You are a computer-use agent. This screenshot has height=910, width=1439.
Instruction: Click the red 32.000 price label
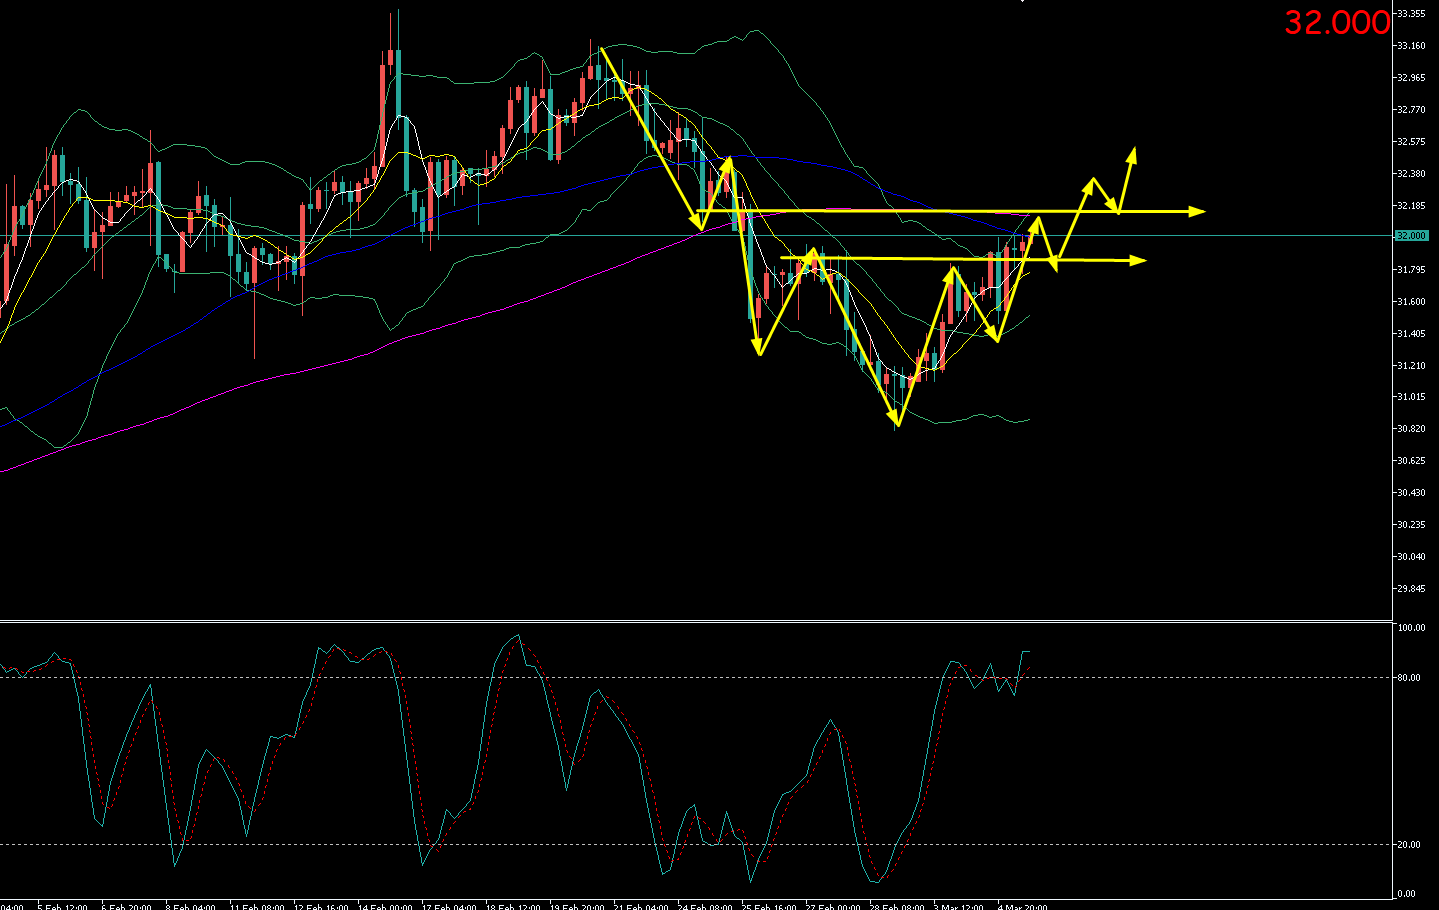coord(1336,23)
